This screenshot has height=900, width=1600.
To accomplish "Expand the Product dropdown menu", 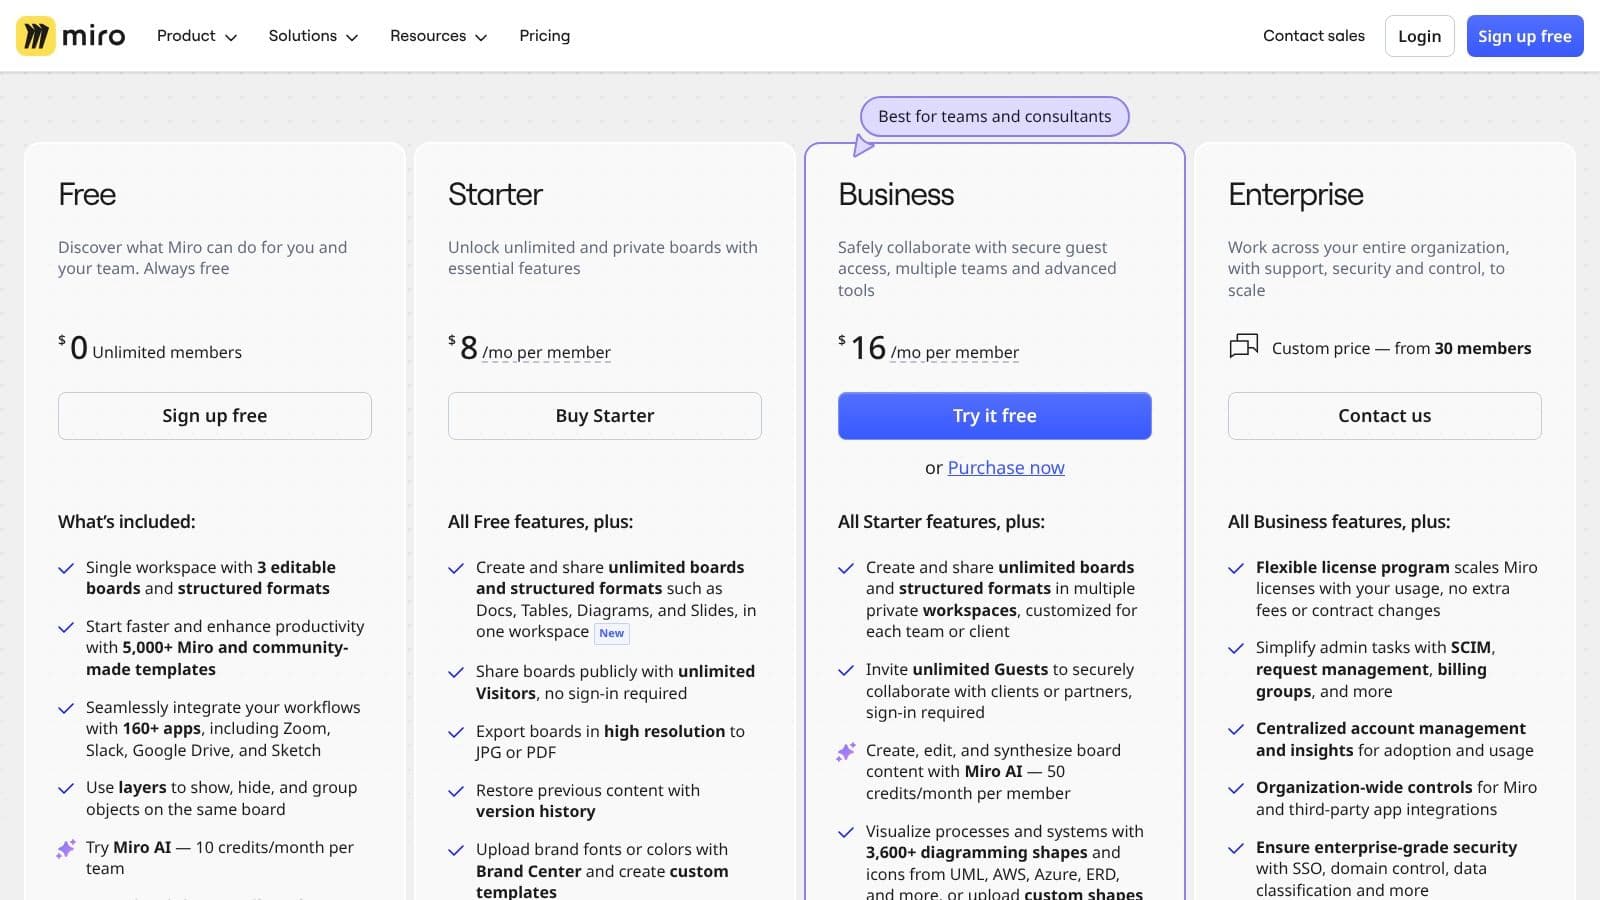I will click(x=196, y=36).
